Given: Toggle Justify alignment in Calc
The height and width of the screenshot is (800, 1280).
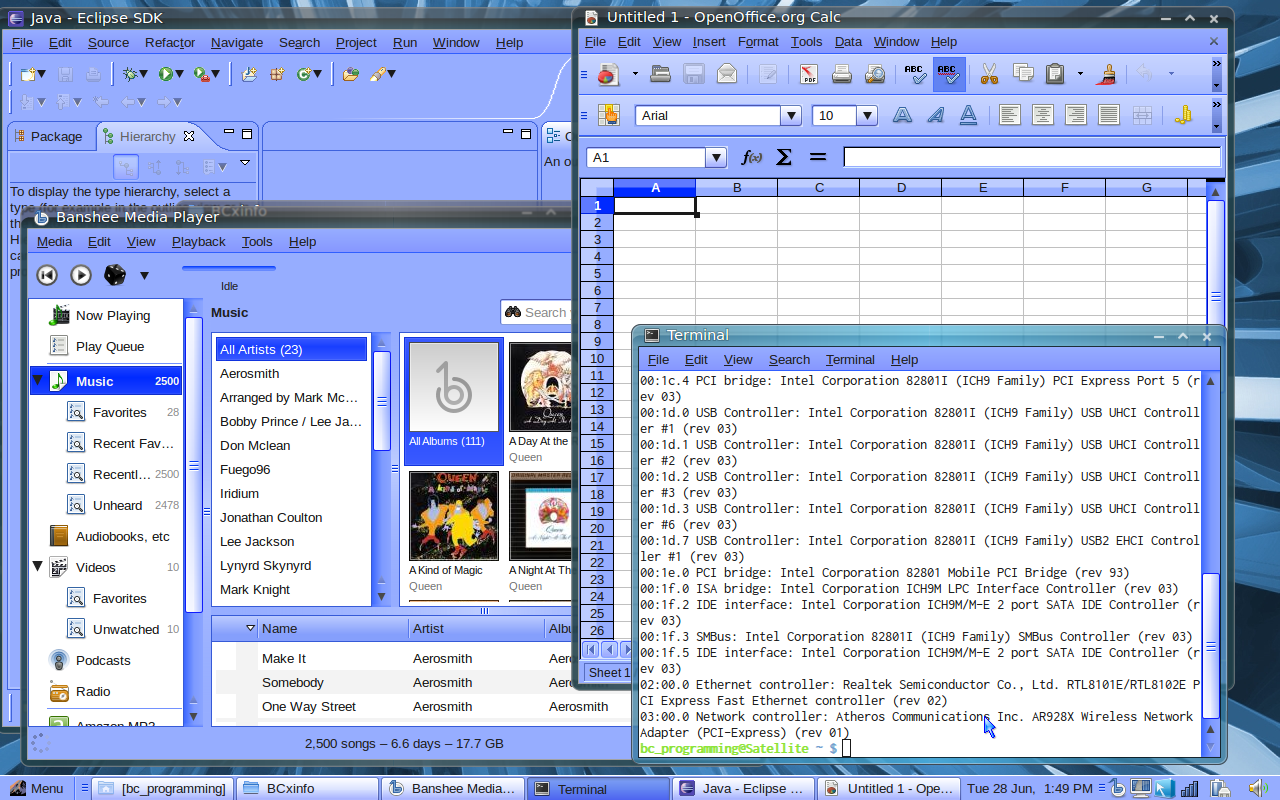Looking at the screenshot, I should pos(1109,115).
